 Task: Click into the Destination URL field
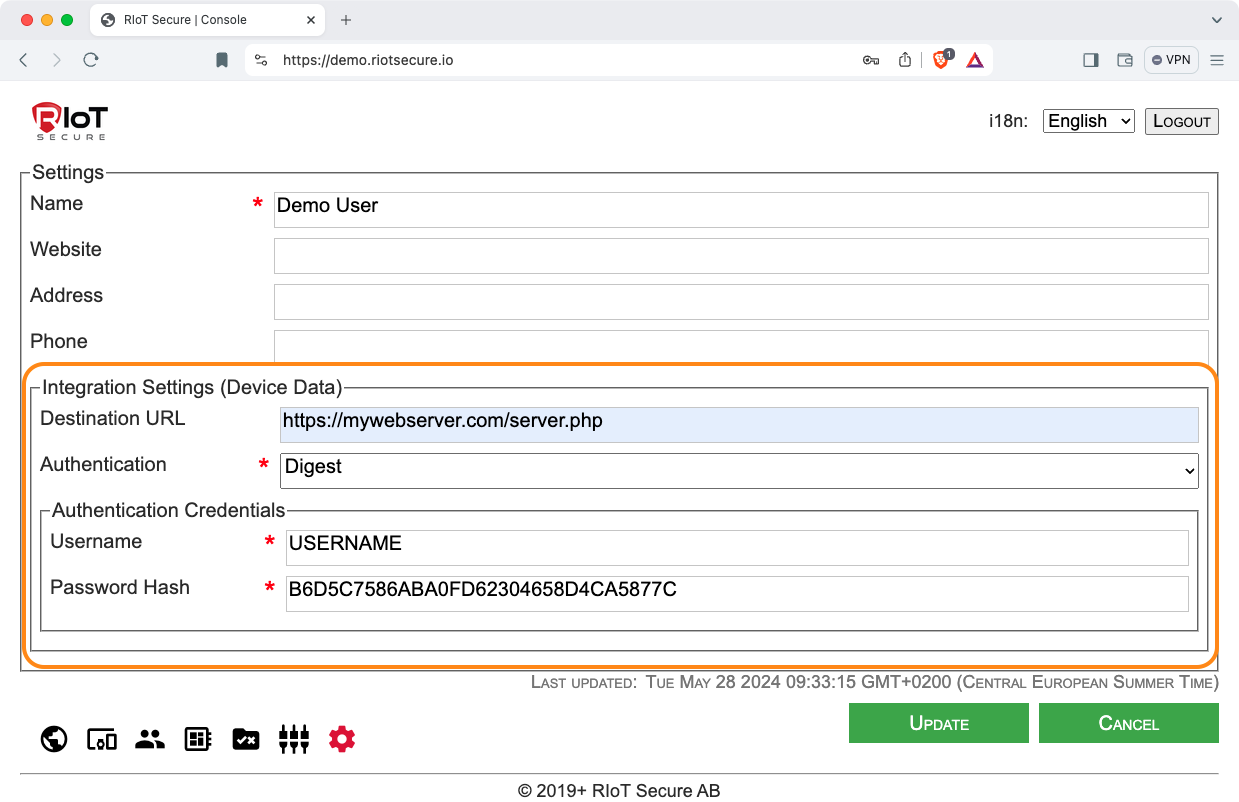pyautogui.click(x=738, y=424)
